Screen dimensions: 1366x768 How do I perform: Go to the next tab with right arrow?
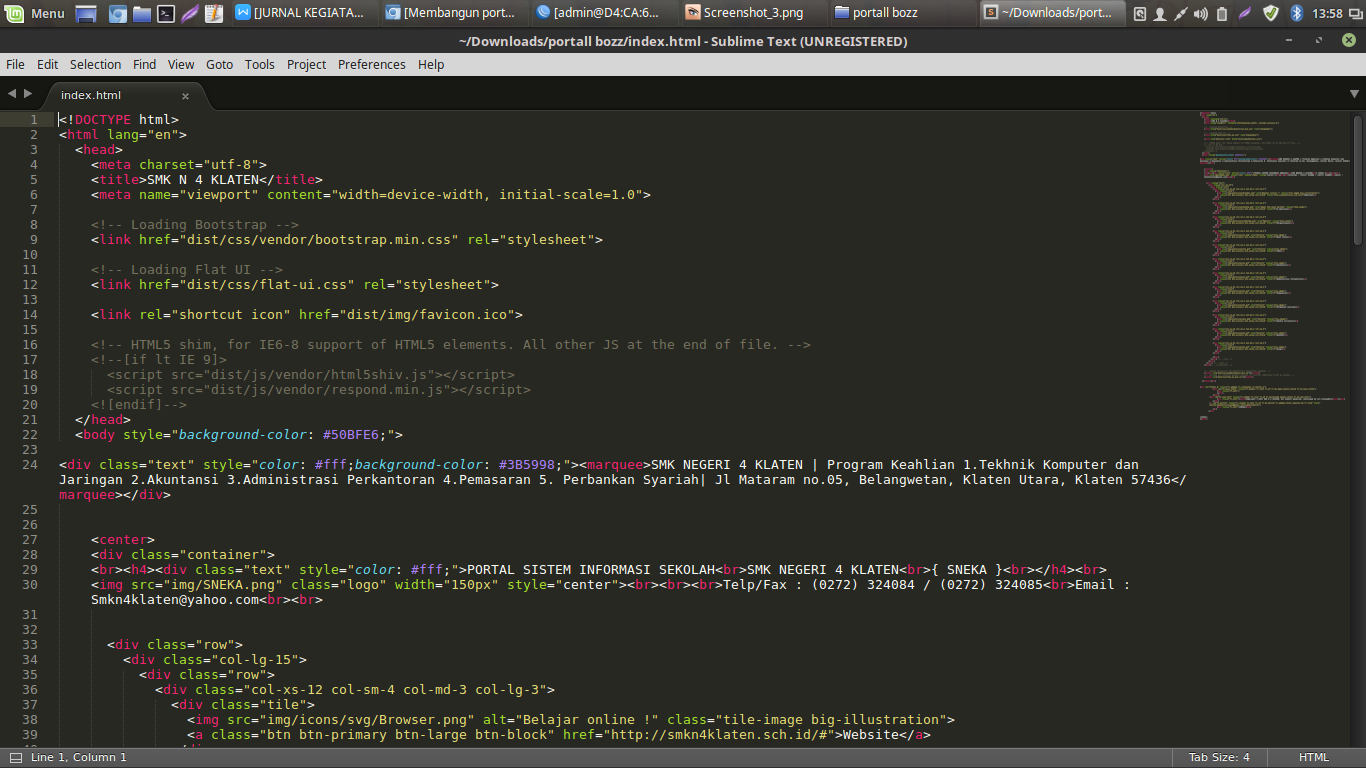click(x=28, y=94)
